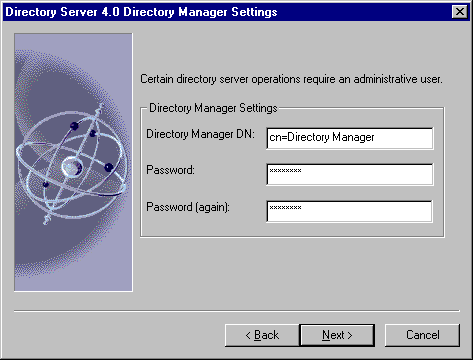The image size is (473, 360).
Task: Click the atom graphic on the sidebar
Action: (x=73, y=162)
